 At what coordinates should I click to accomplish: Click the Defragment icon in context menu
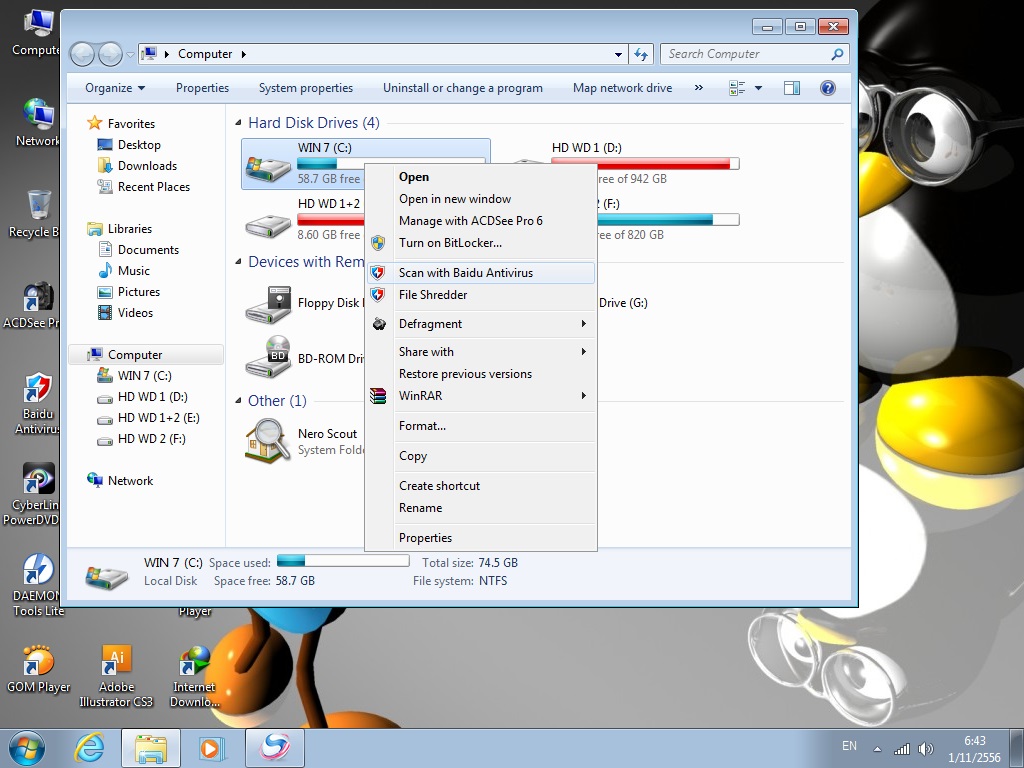379,324
